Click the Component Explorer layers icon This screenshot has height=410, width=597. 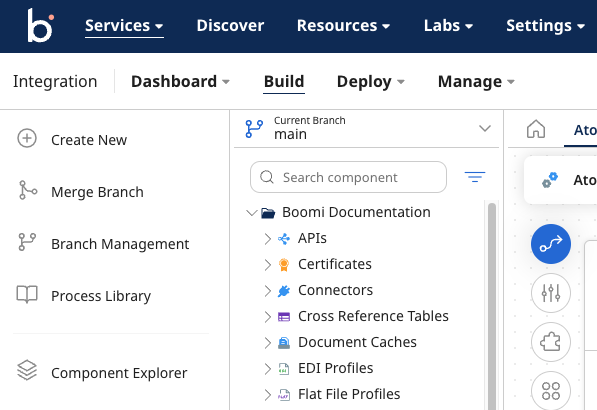[27, 370]
